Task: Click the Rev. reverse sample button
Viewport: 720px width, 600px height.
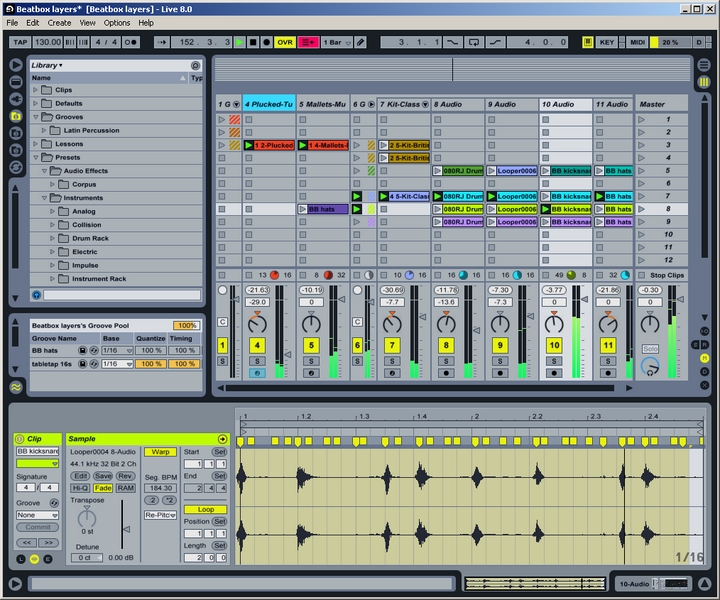Action: point(125,476)
